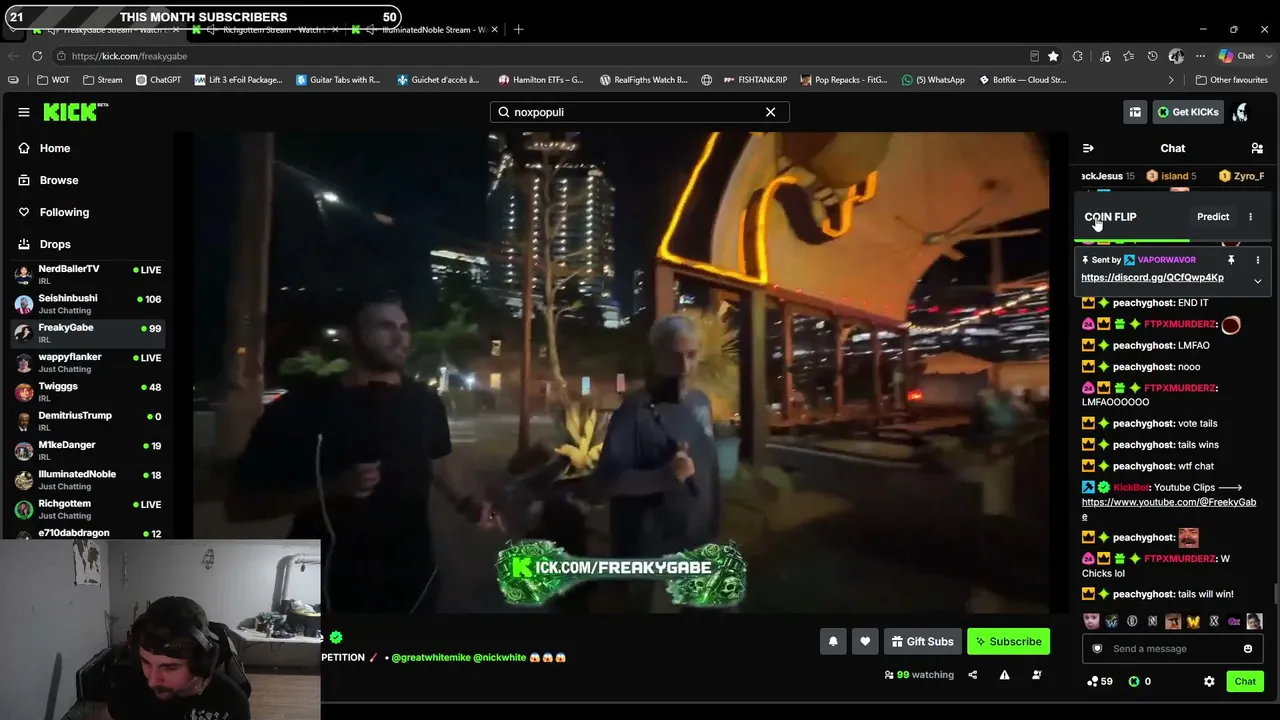Open the Other favourites folder
Viewport: 1280px width, 720px height.
[x=1231, y=80]
